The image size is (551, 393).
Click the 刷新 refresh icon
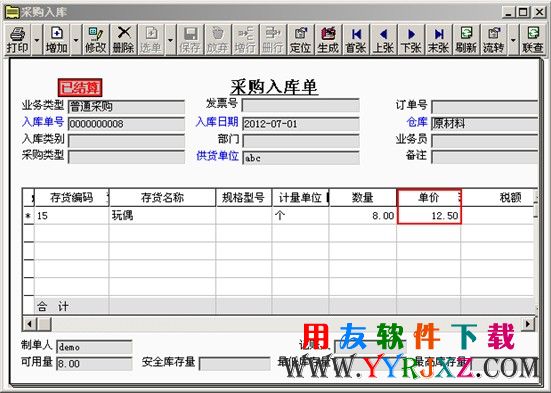pos(466,40)
